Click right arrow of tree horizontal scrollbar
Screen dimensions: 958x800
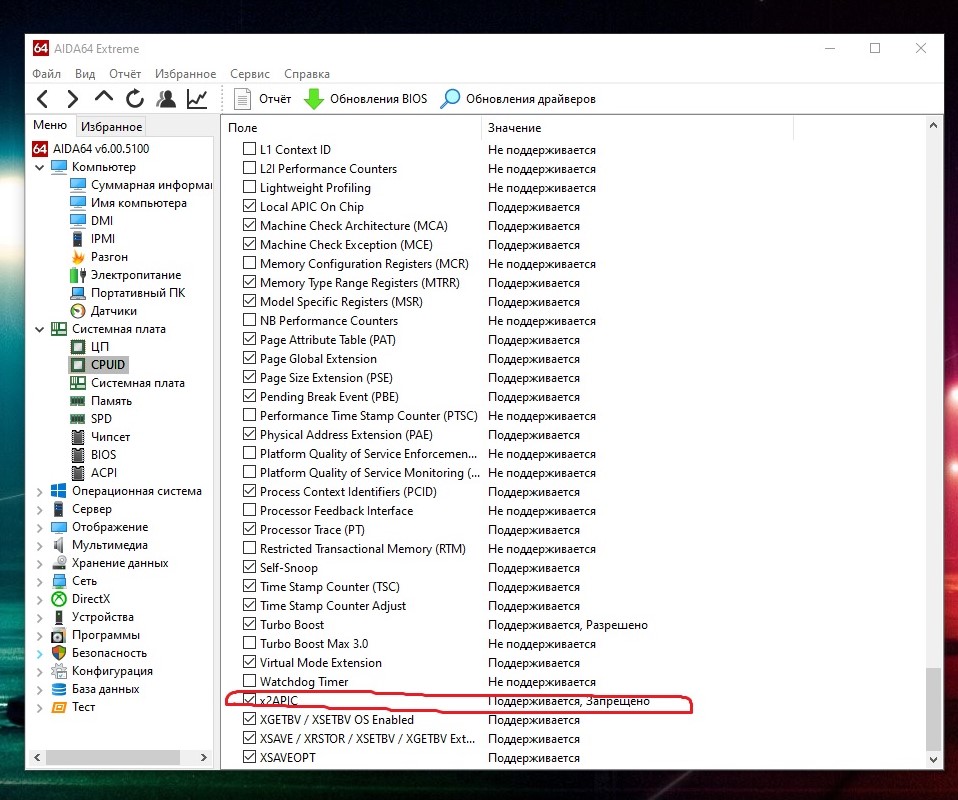[x=203, y=757]
